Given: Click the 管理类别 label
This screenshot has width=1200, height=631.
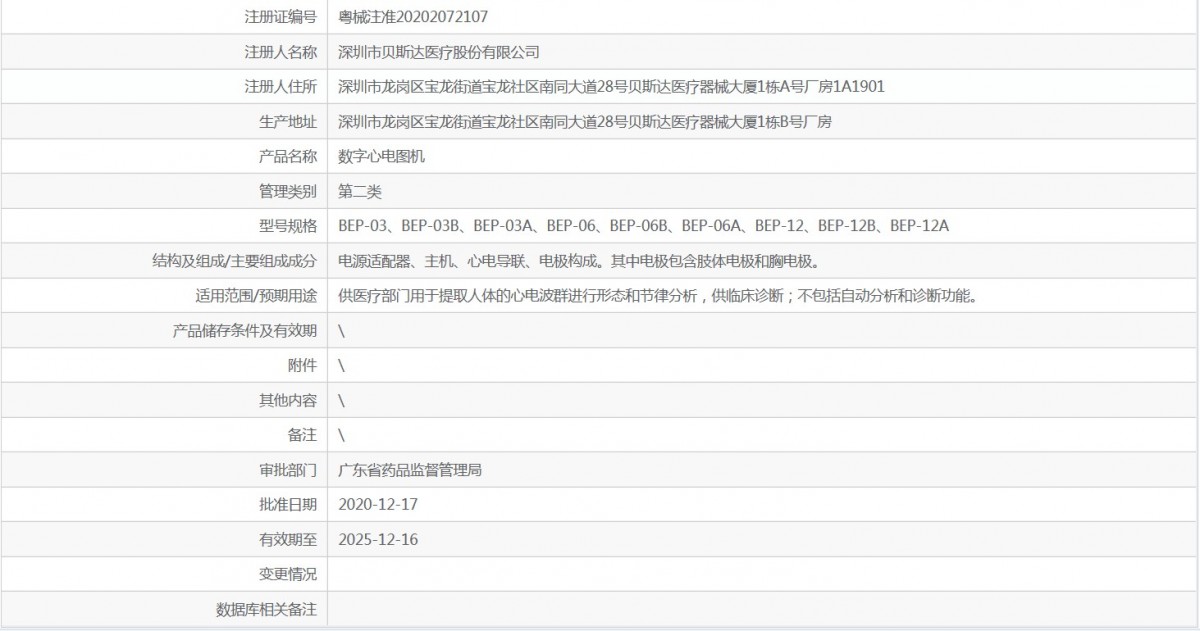Looking at the screenshot, I should pyautogui.click(x=288, y=191).
